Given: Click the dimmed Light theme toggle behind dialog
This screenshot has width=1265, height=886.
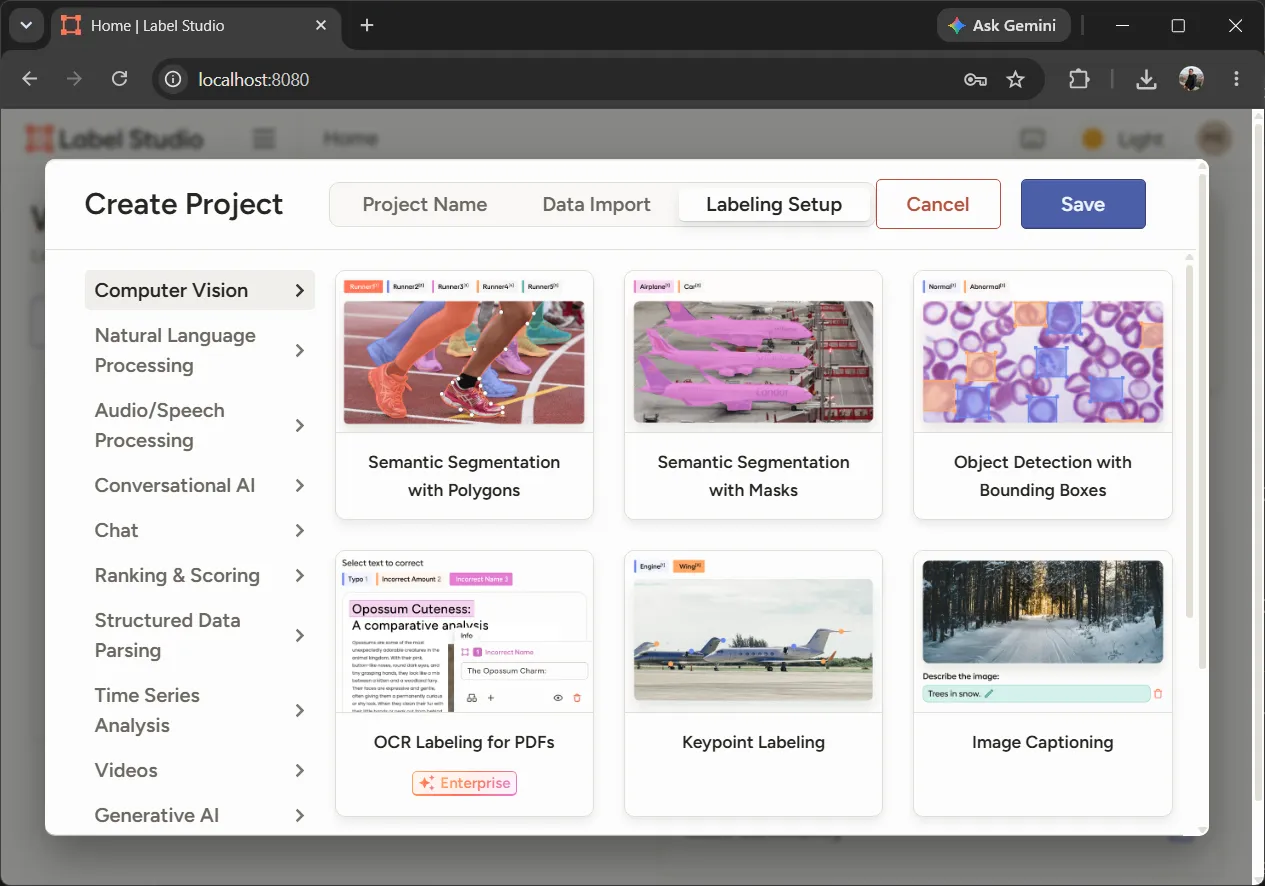Looking at the screenshot, I should (x=1123, y=139).
